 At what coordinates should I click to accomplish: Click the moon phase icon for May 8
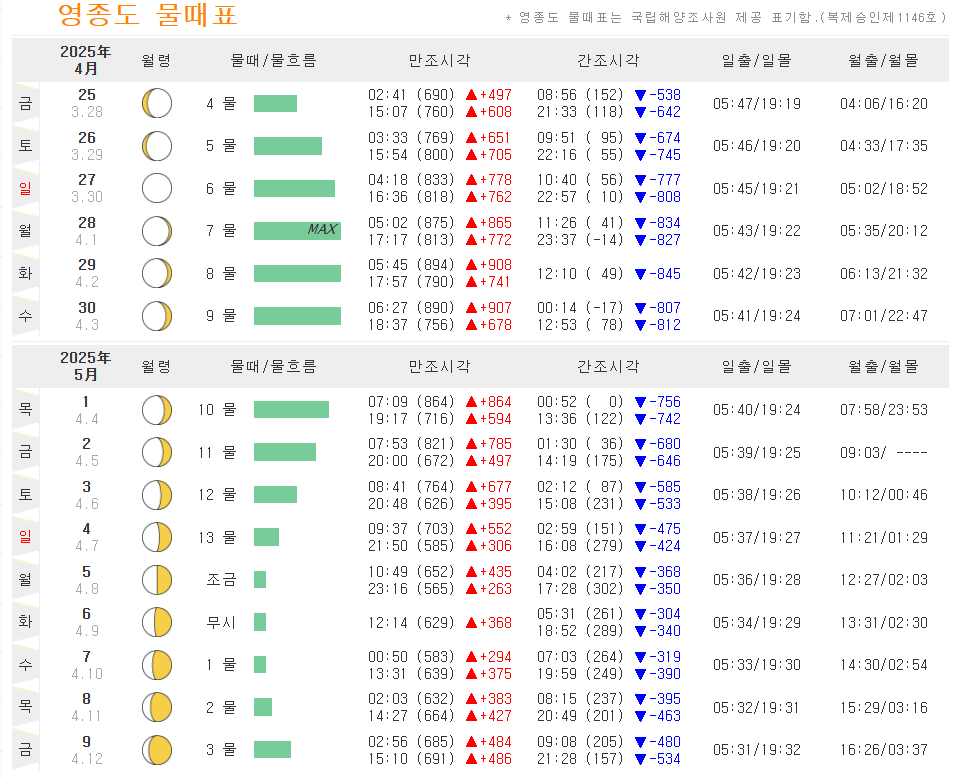[157, 707]
